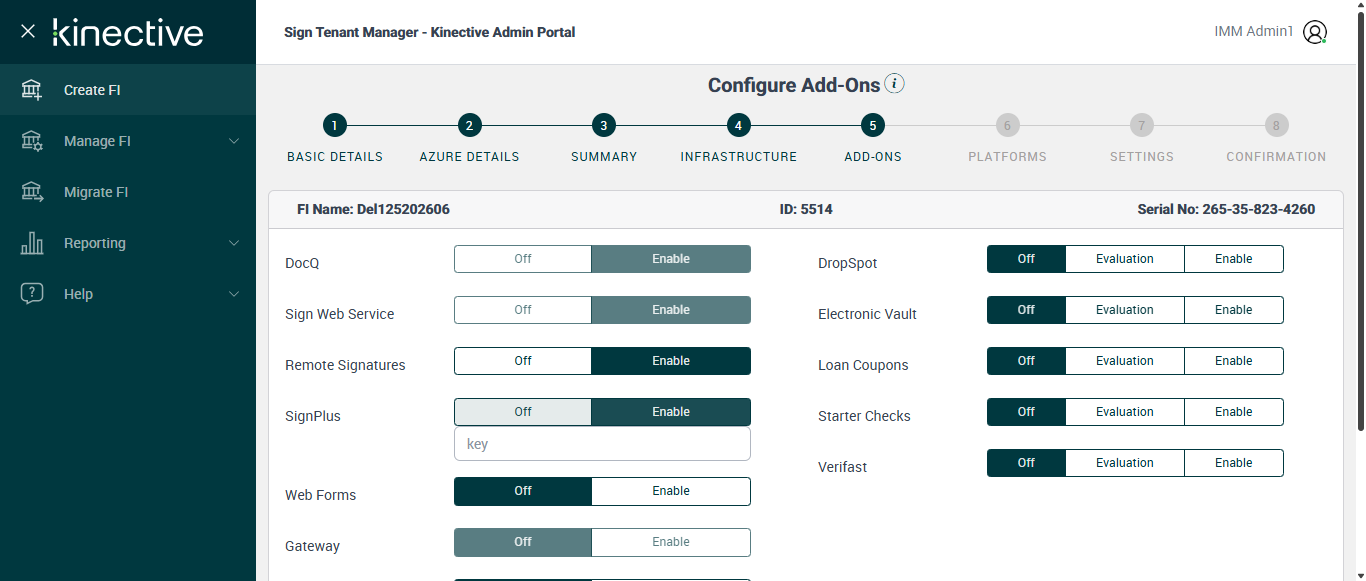Open the user profile avatar icon

point(1315,32)
